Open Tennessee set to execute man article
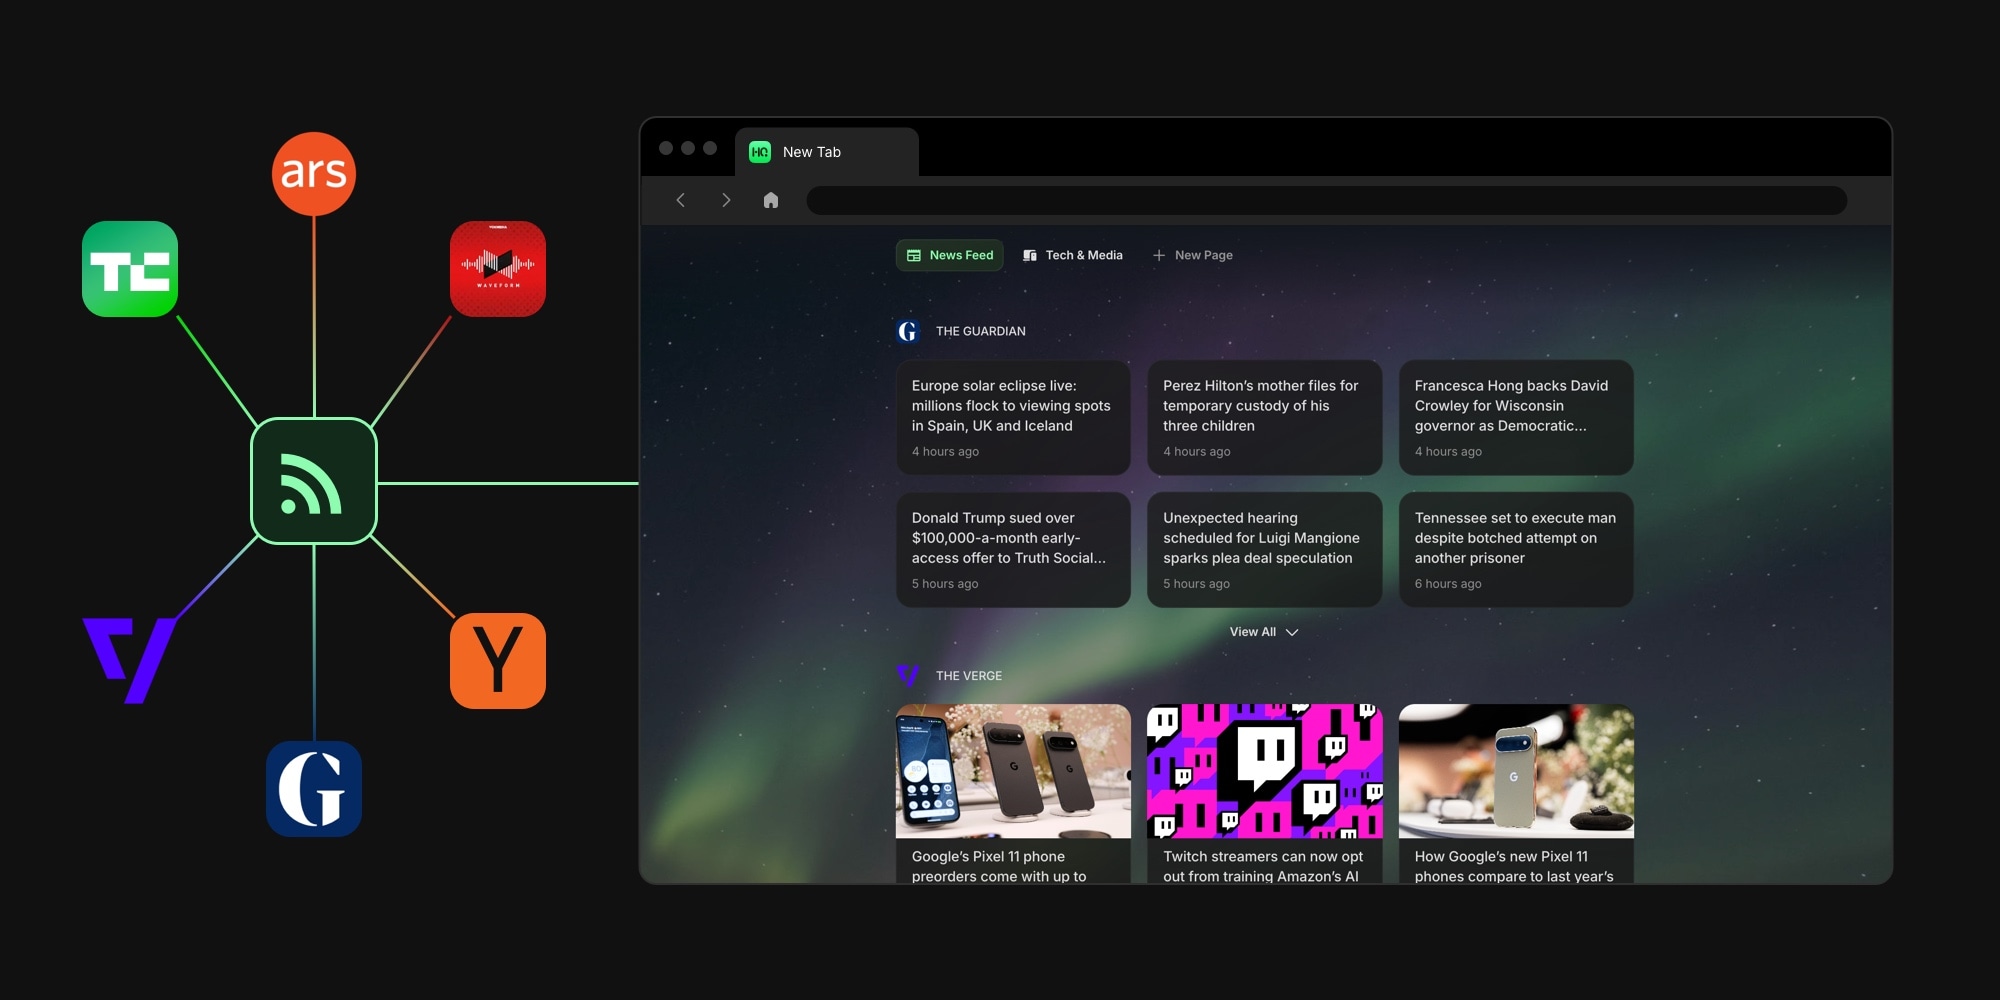This screenshot has width=2000, height=1000. pyautogui.click(x=1516, y=549)
